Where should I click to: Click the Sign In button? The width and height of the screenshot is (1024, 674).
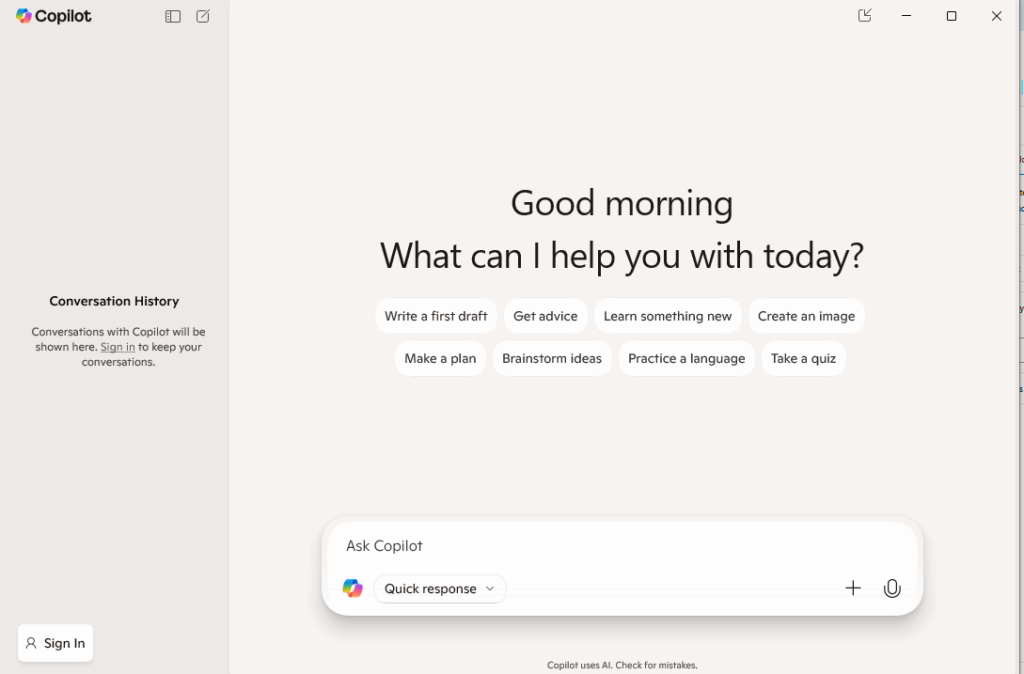tap(56, 643)
